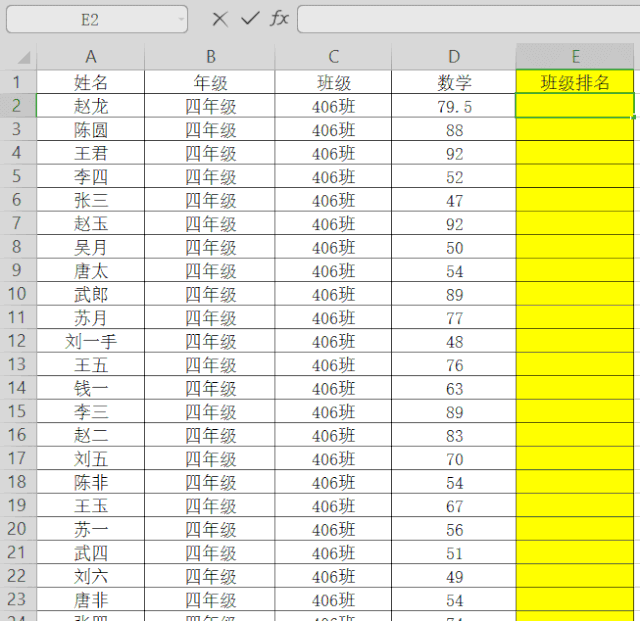Click the cell containing 79.5
The width and height of the screenshot is (640, 621).
(x=454, y=105)
